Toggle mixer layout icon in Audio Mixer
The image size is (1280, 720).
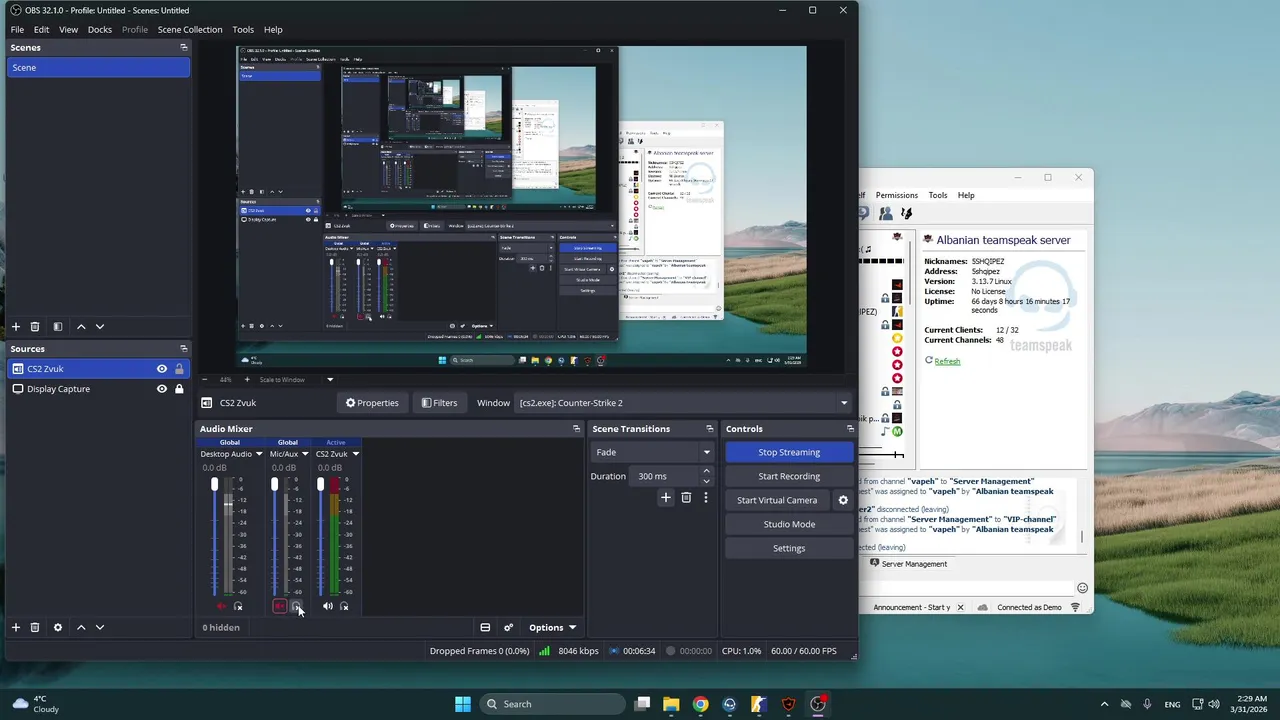(485, 627)
